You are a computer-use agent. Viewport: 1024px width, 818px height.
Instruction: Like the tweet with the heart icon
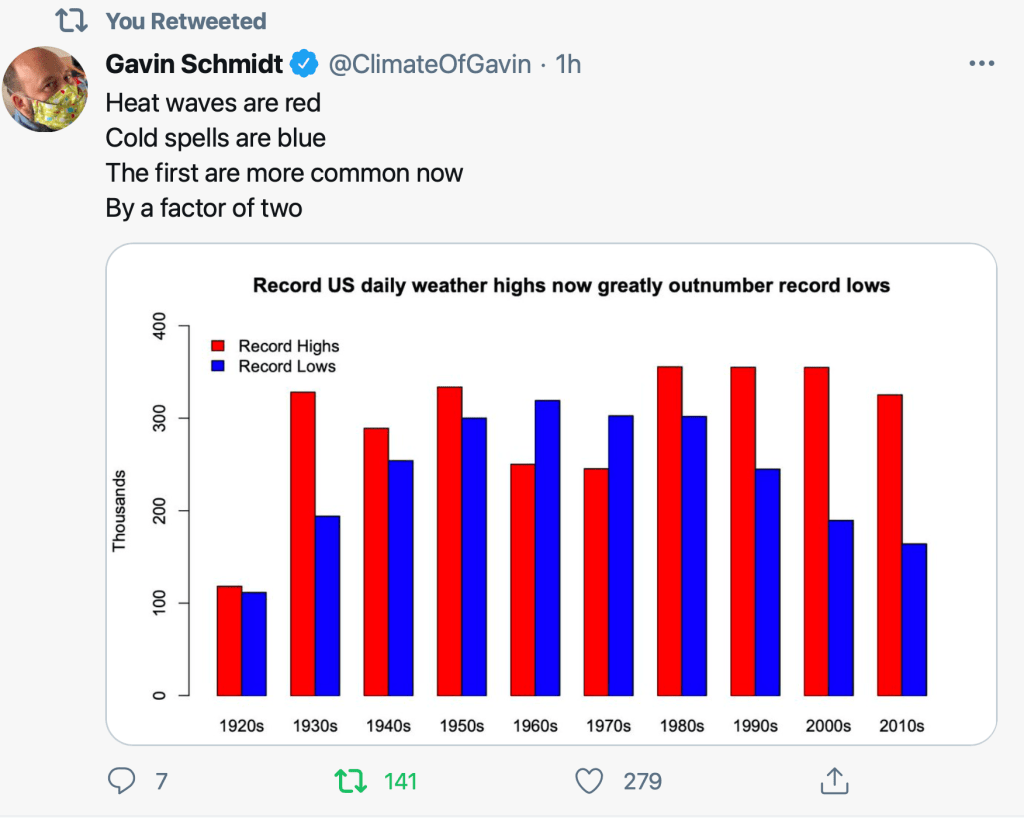[589, 781]
